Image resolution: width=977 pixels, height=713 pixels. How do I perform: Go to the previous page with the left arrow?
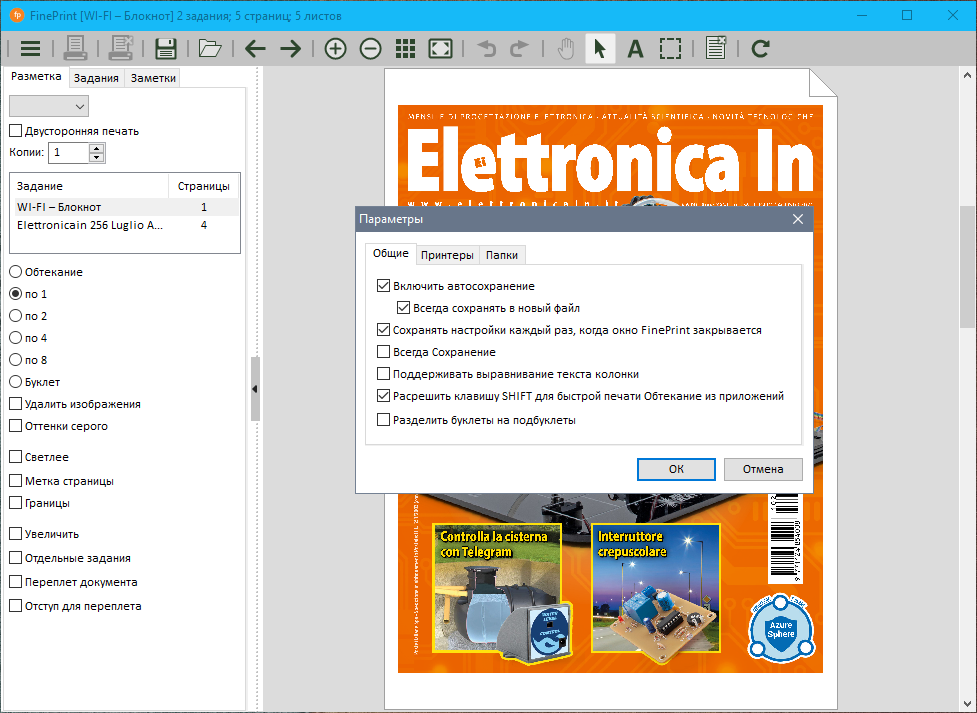pyautogui.click(x=255, y=48)
